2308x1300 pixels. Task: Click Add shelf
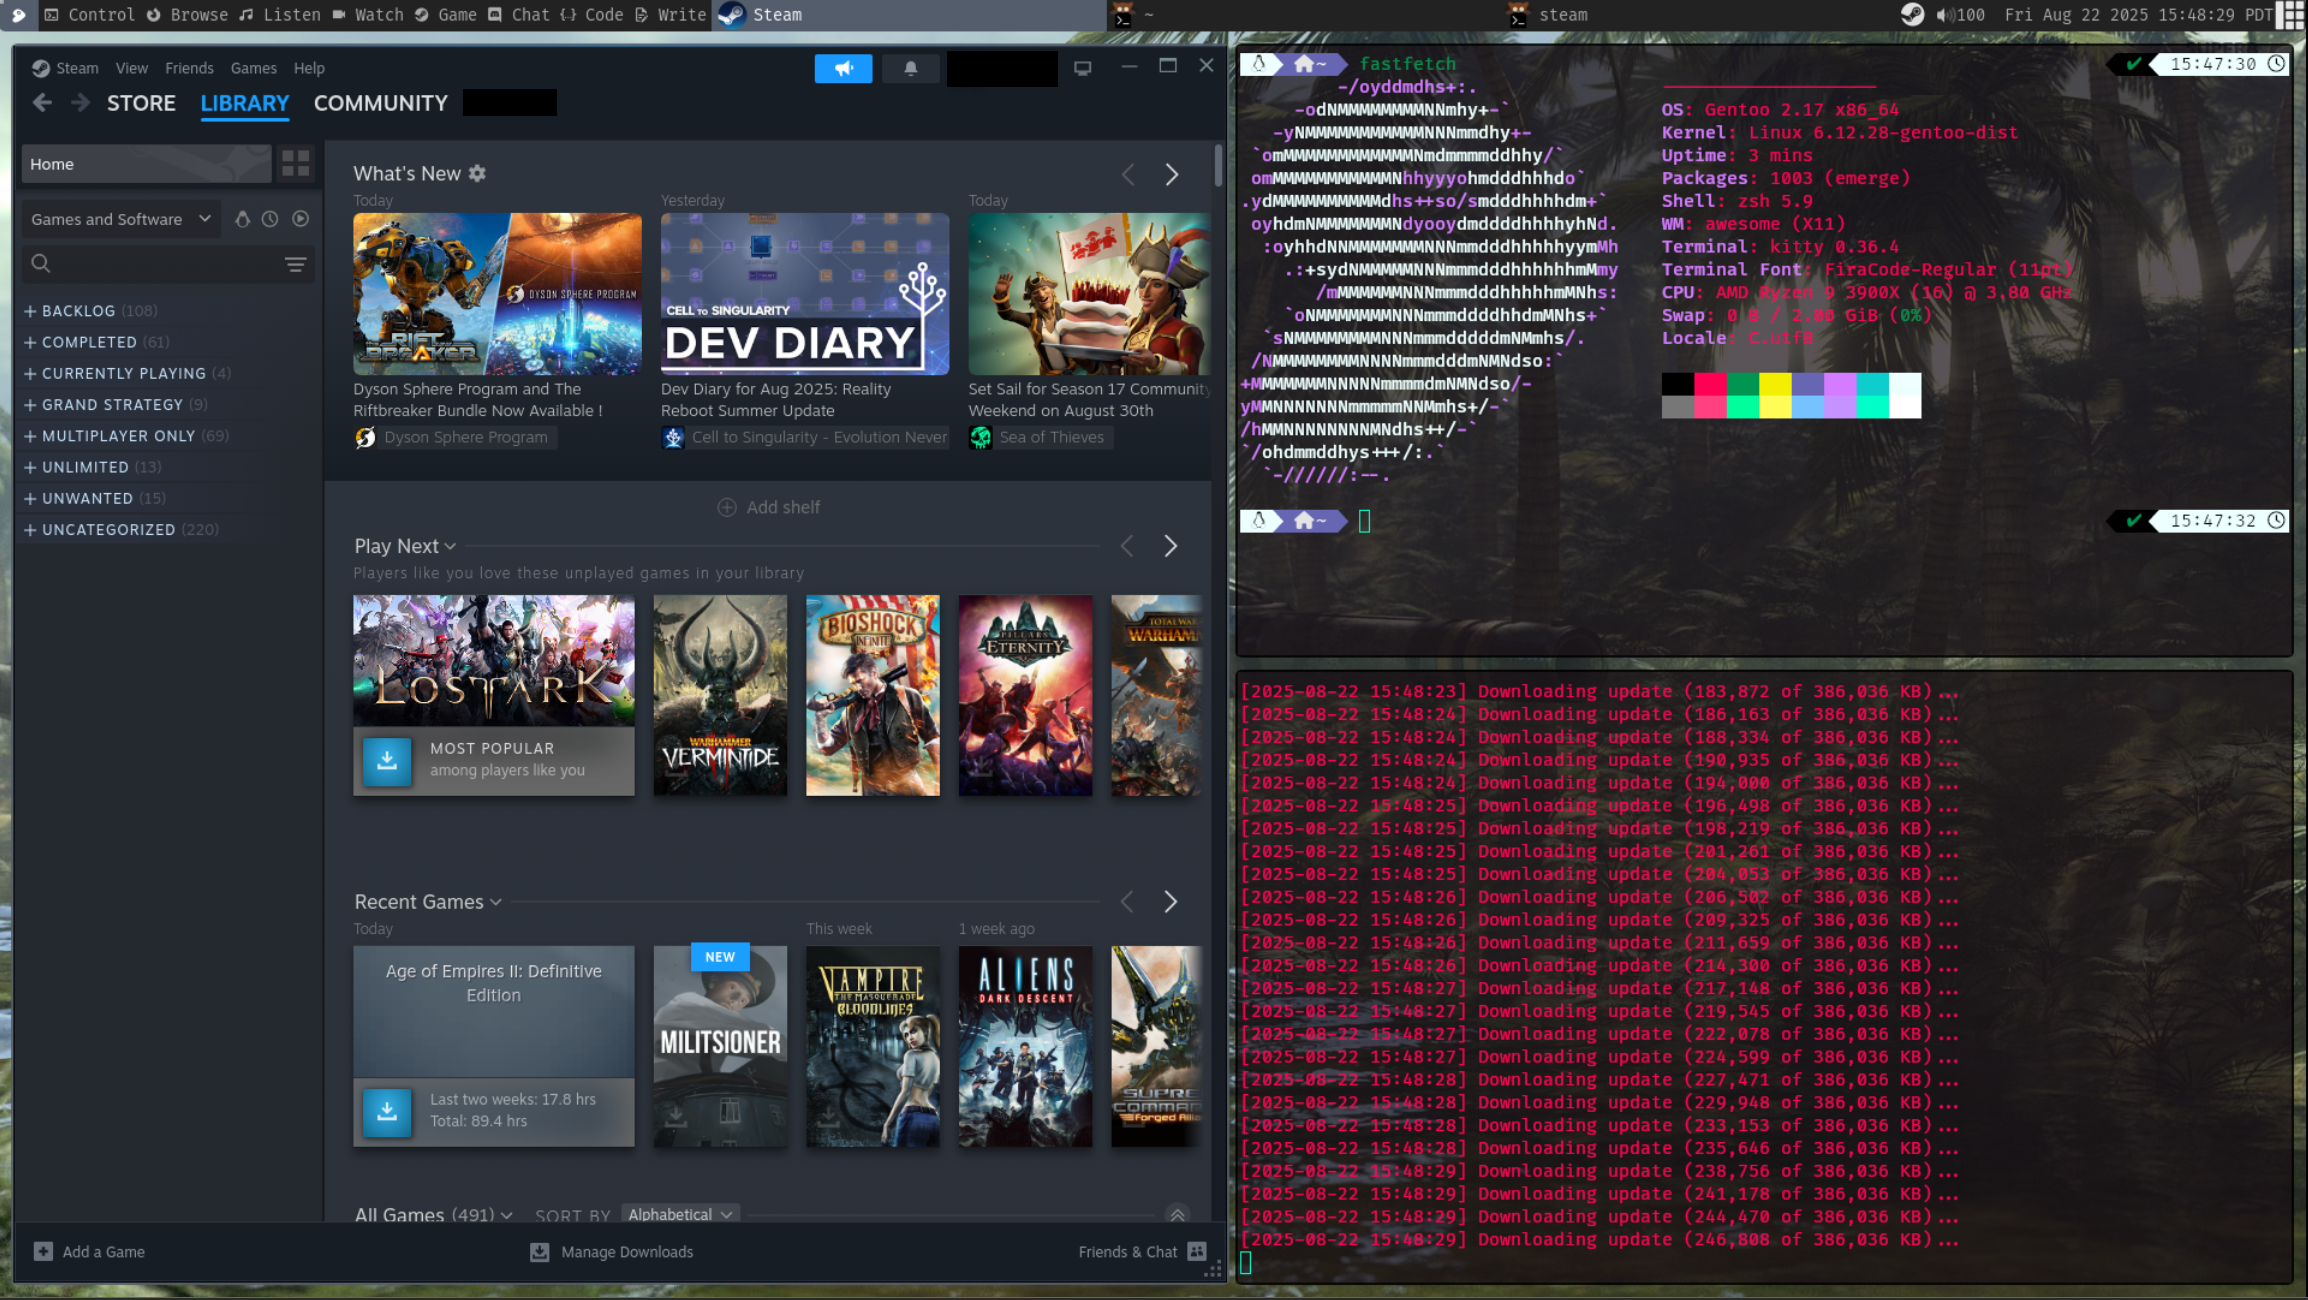point(768,507)
